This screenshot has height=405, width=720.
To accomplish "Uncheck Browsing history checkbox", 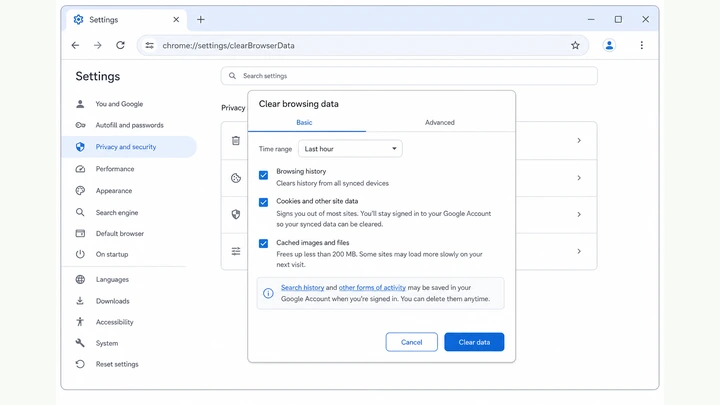I will click(x=263, y=175).
